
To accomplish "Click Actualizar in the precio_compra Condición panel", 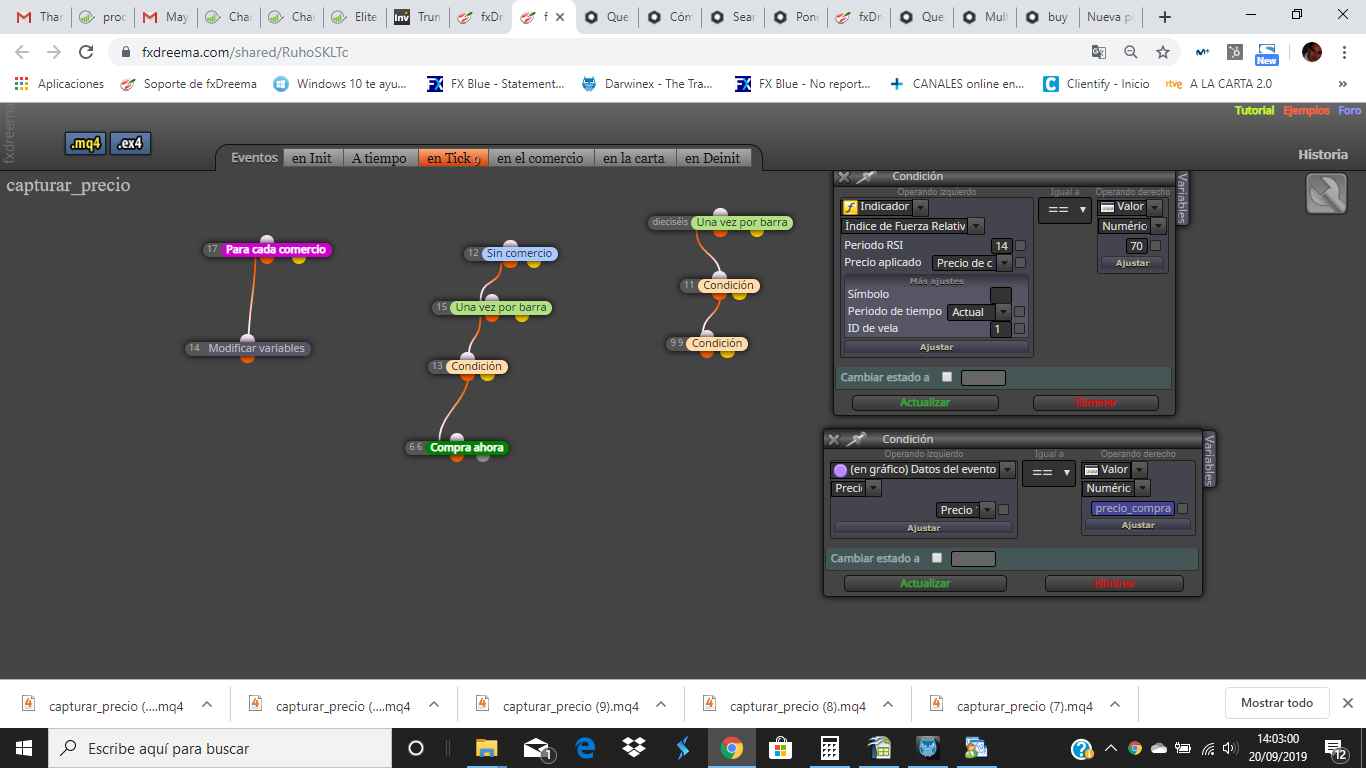I will pyautogui.click(x=925, y=583).
